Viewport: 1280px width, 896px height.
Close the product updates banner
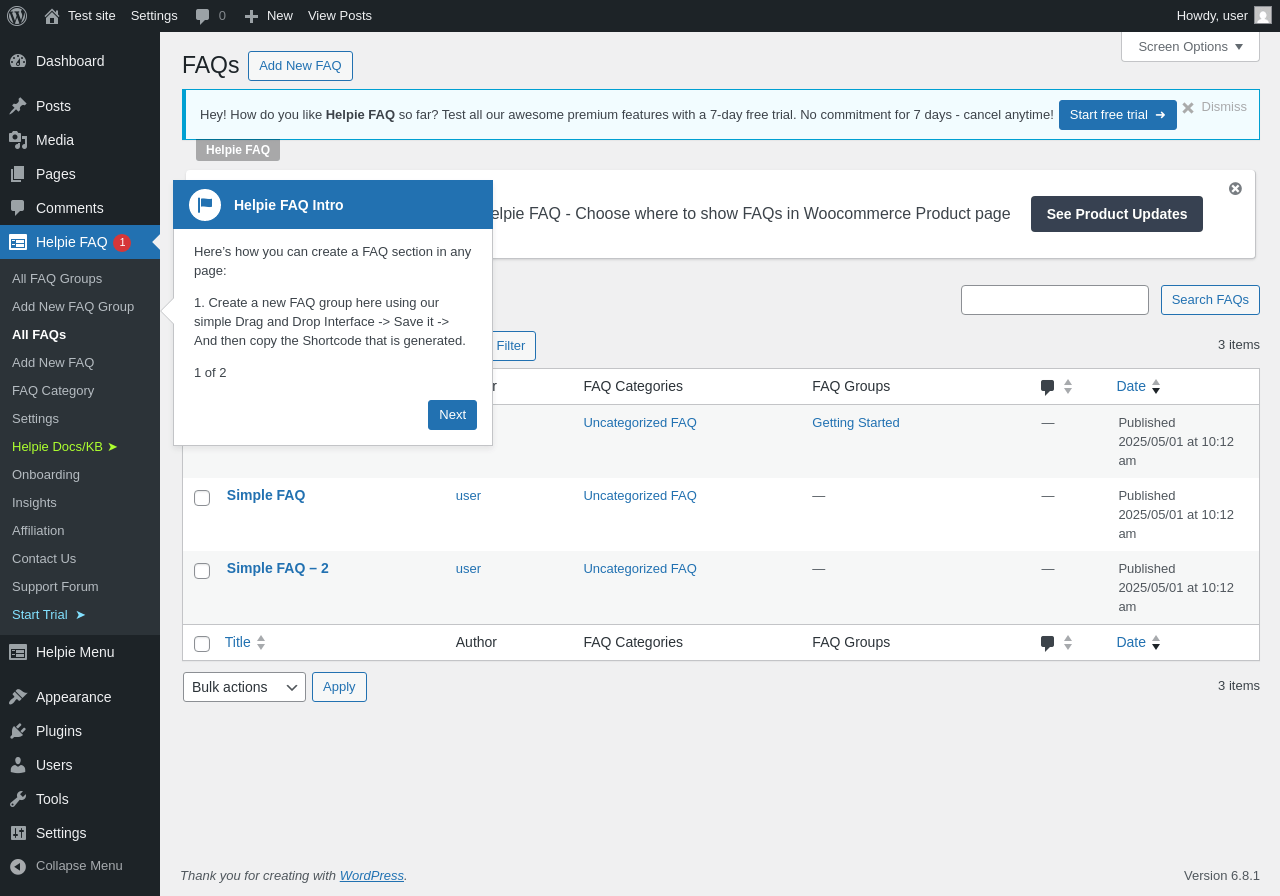pos(1235,188)
